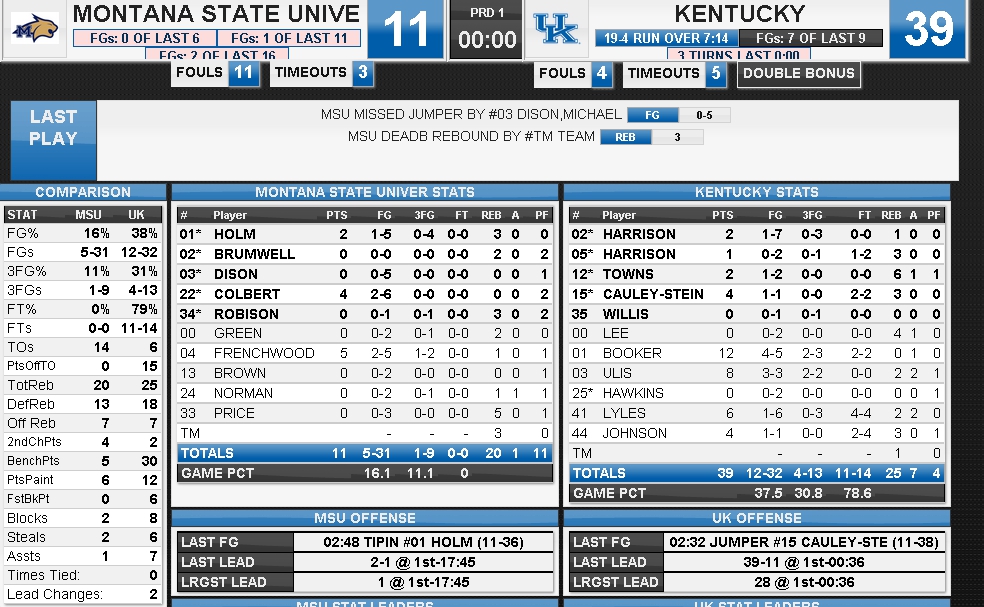Image resolution: width=984 pixels, height=607 pixels.
Task: Click Montana State's score of 11
Action: [x=405, y=30]
